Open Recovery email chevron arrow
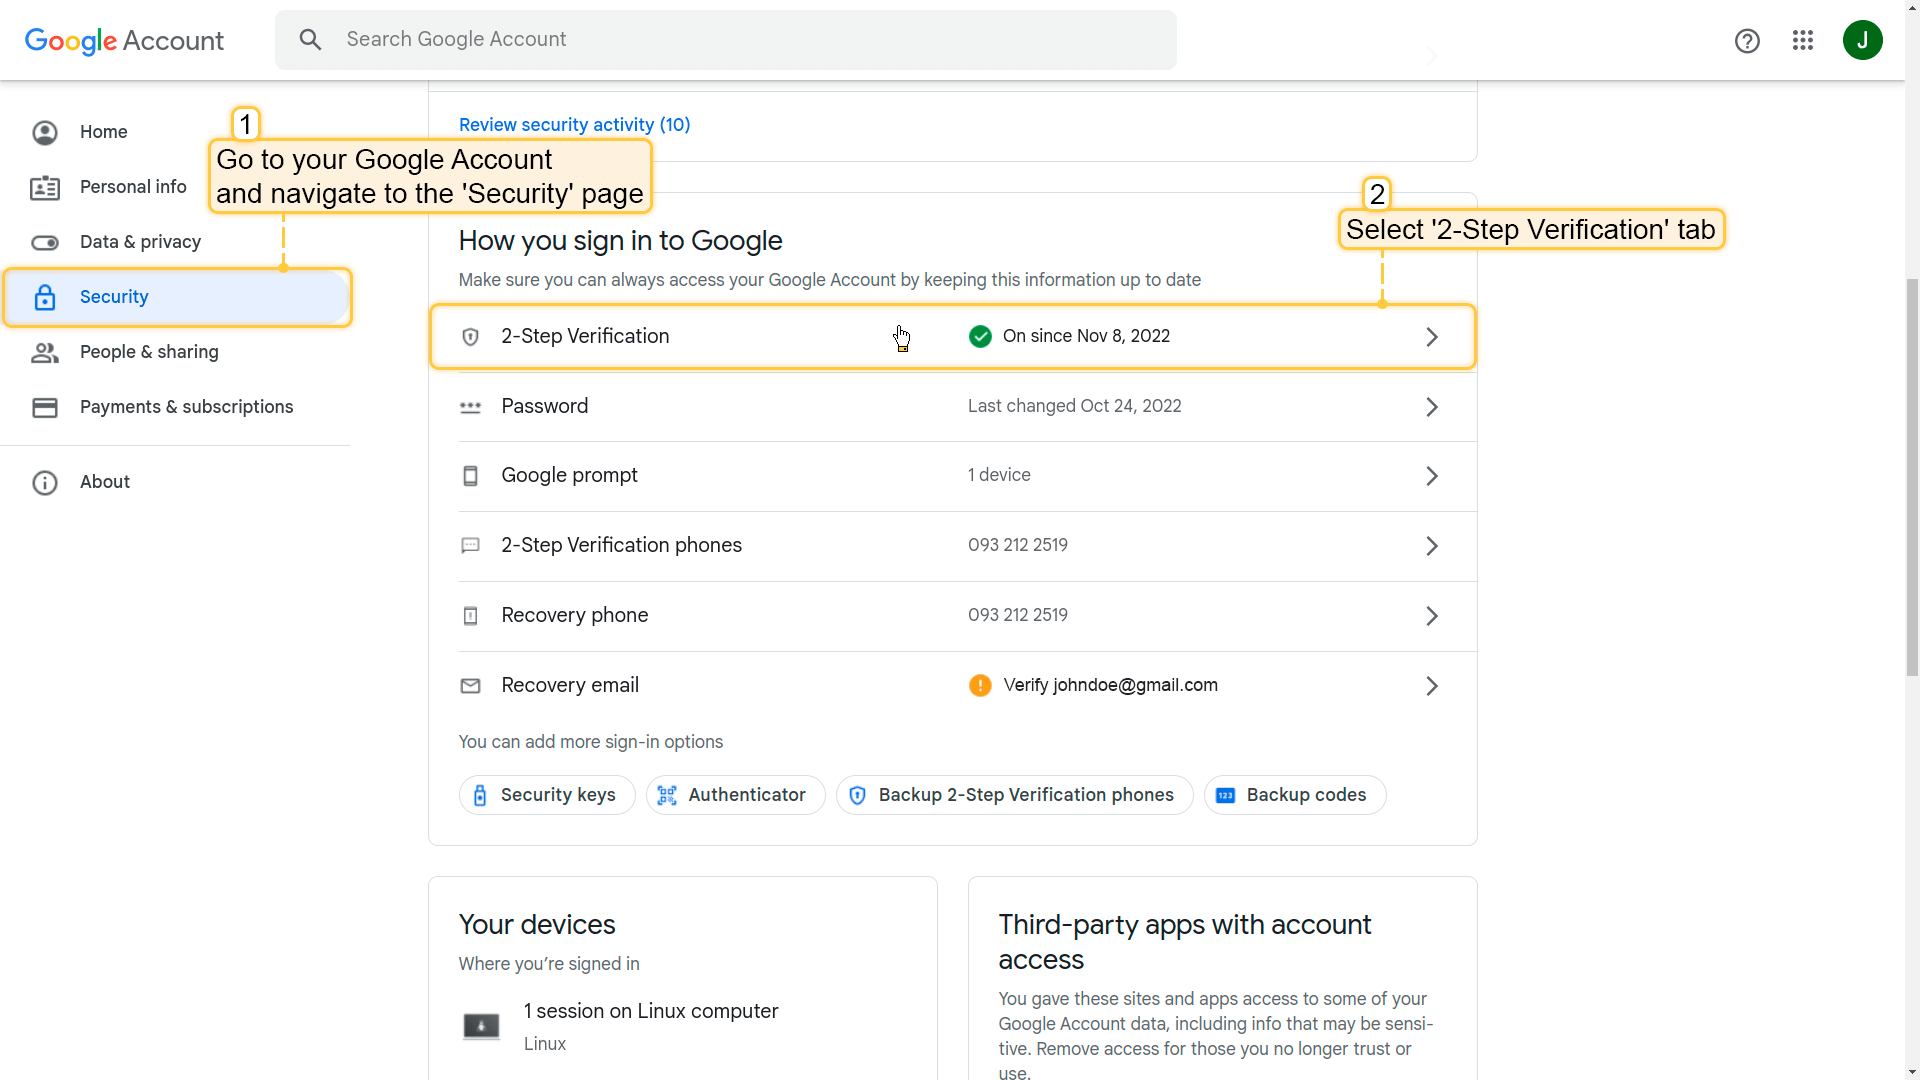 (x=1431, y=686)
